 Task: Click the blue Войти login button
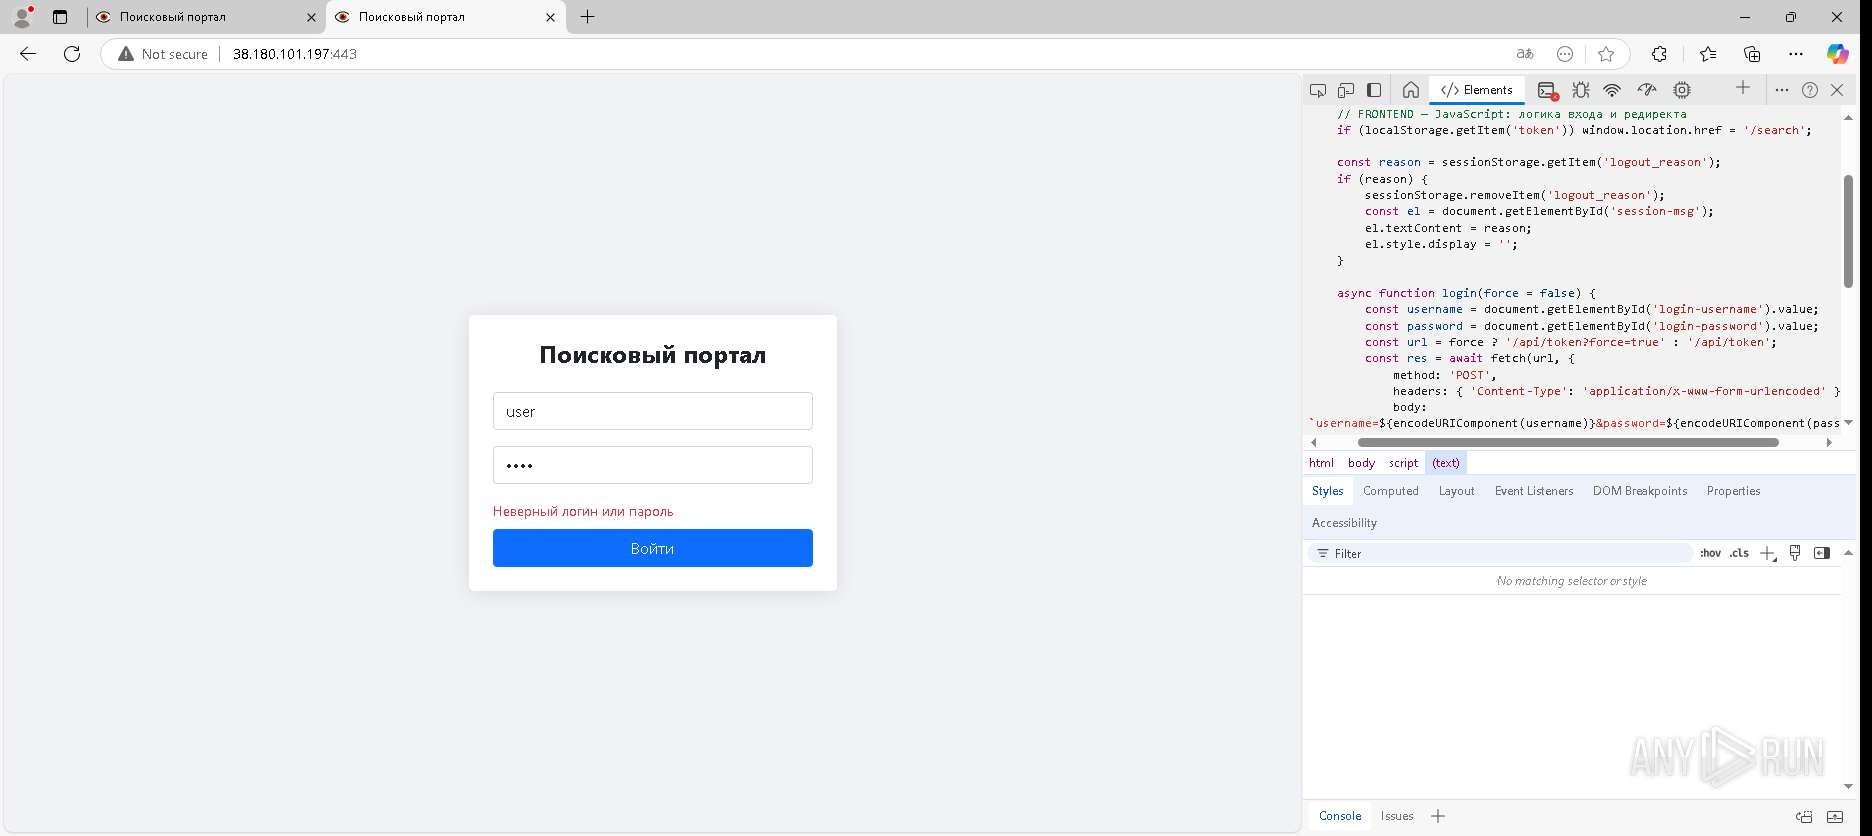653,548
